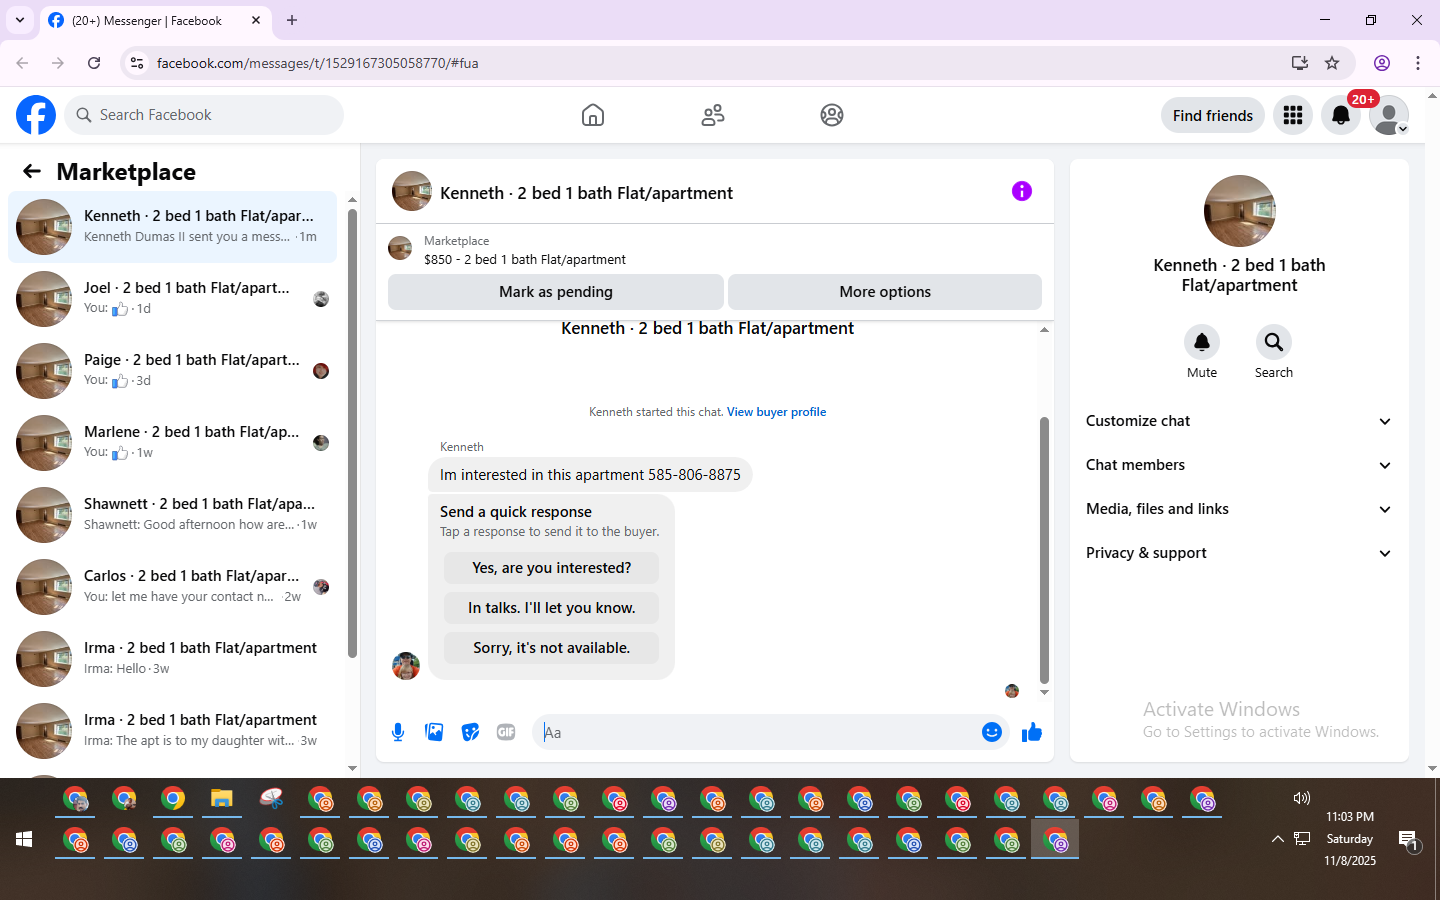Image resolution: width=1440 pixels, height=900 pixels.
Task: Open Irma's conversation saying Hello
Action: [x=173, y=659]
